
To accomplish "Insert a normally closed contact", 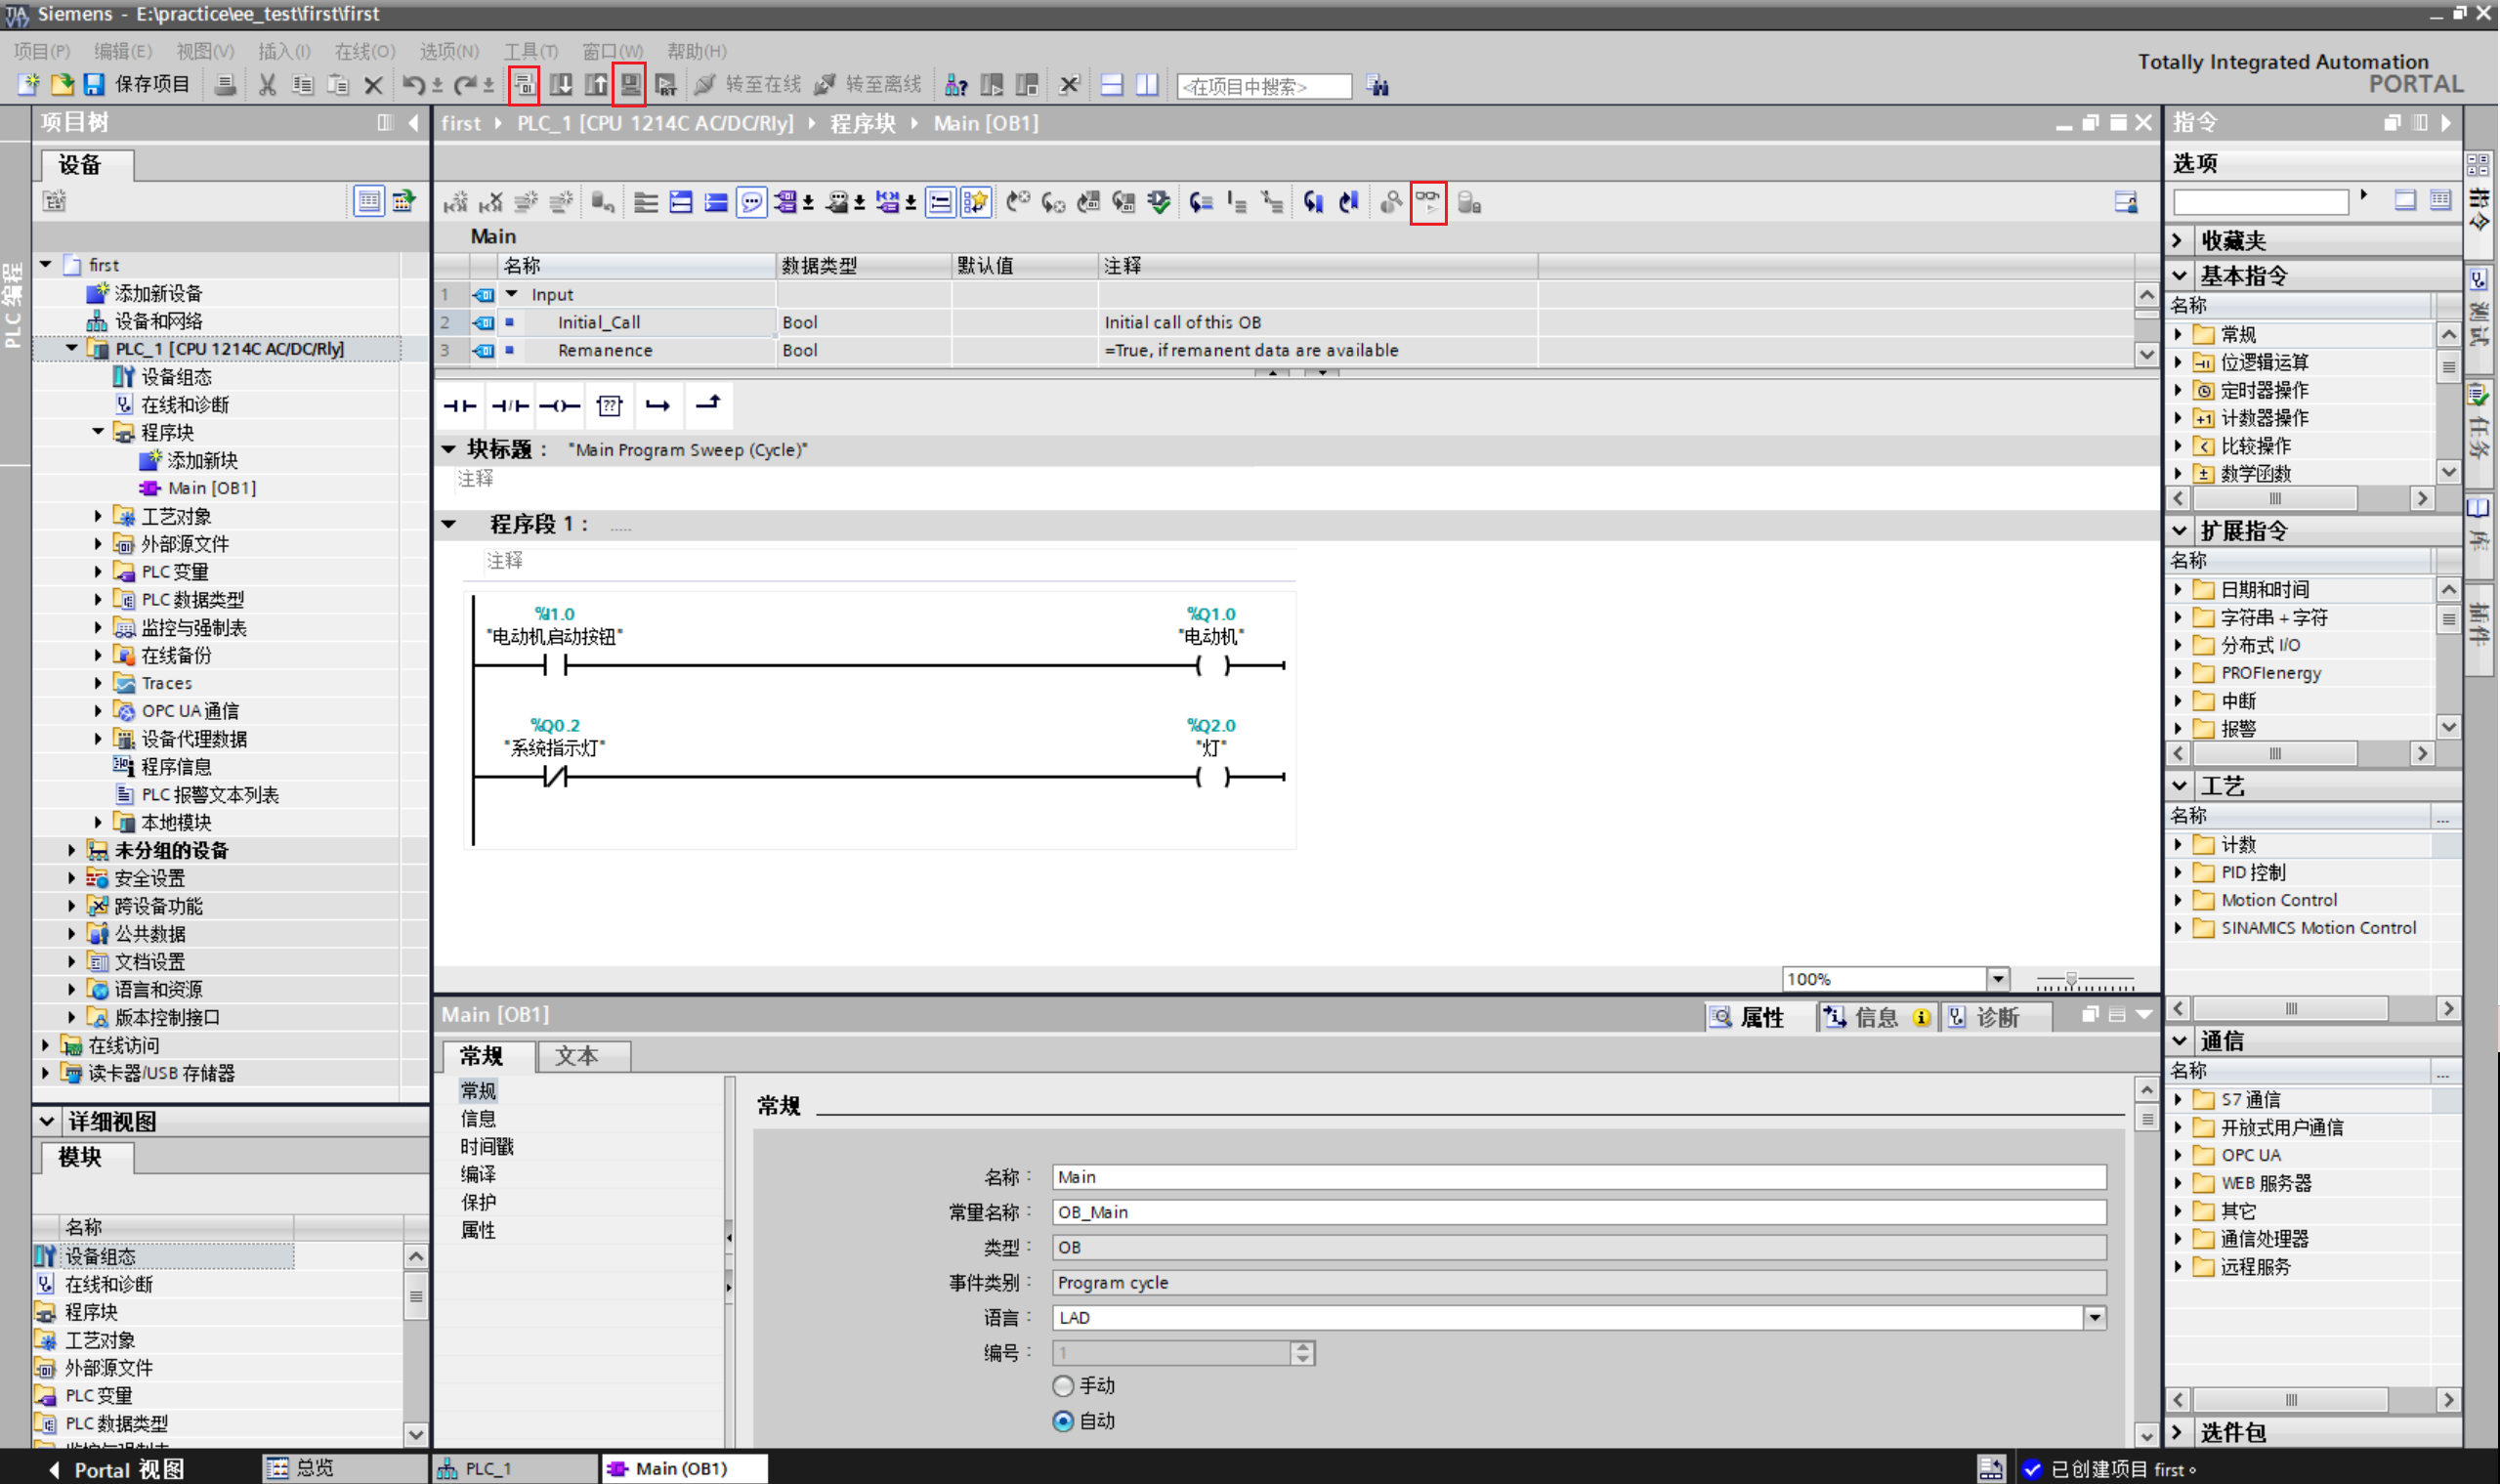I will (510, 405).
